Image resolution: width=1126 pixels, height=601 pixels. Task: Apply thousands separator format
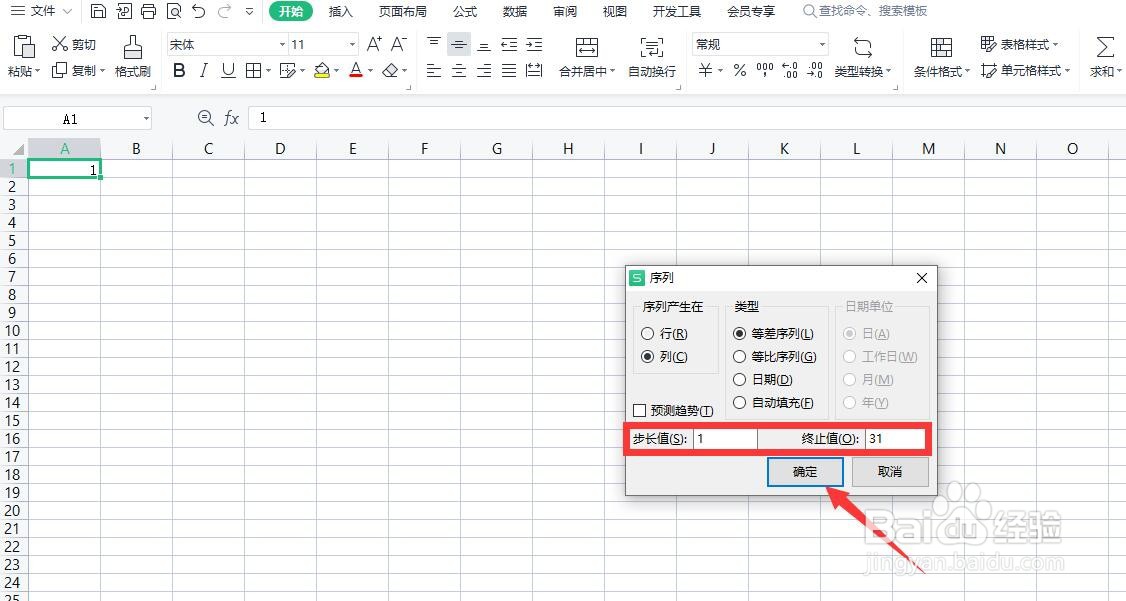point(765,70)
